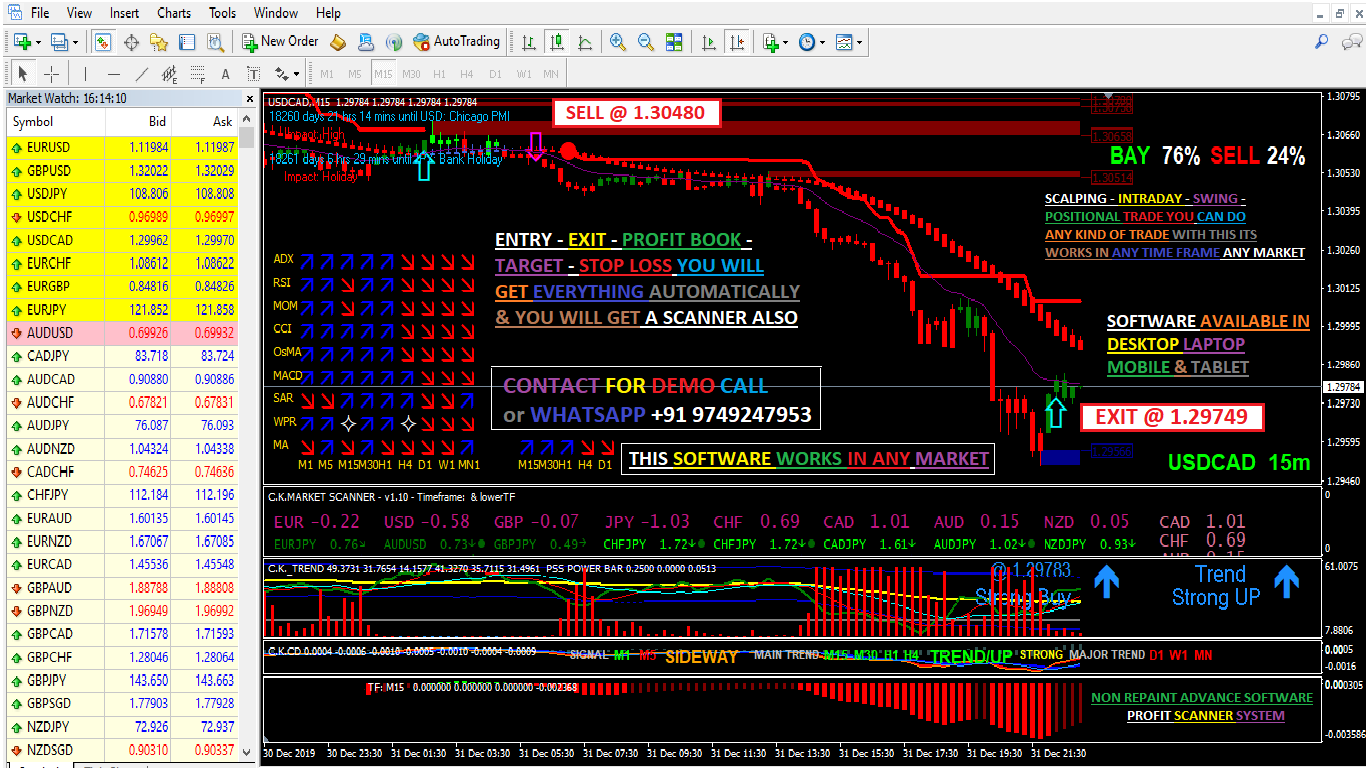Expand the Periods dropdown arrow
1366x768 pixels.
823,43
